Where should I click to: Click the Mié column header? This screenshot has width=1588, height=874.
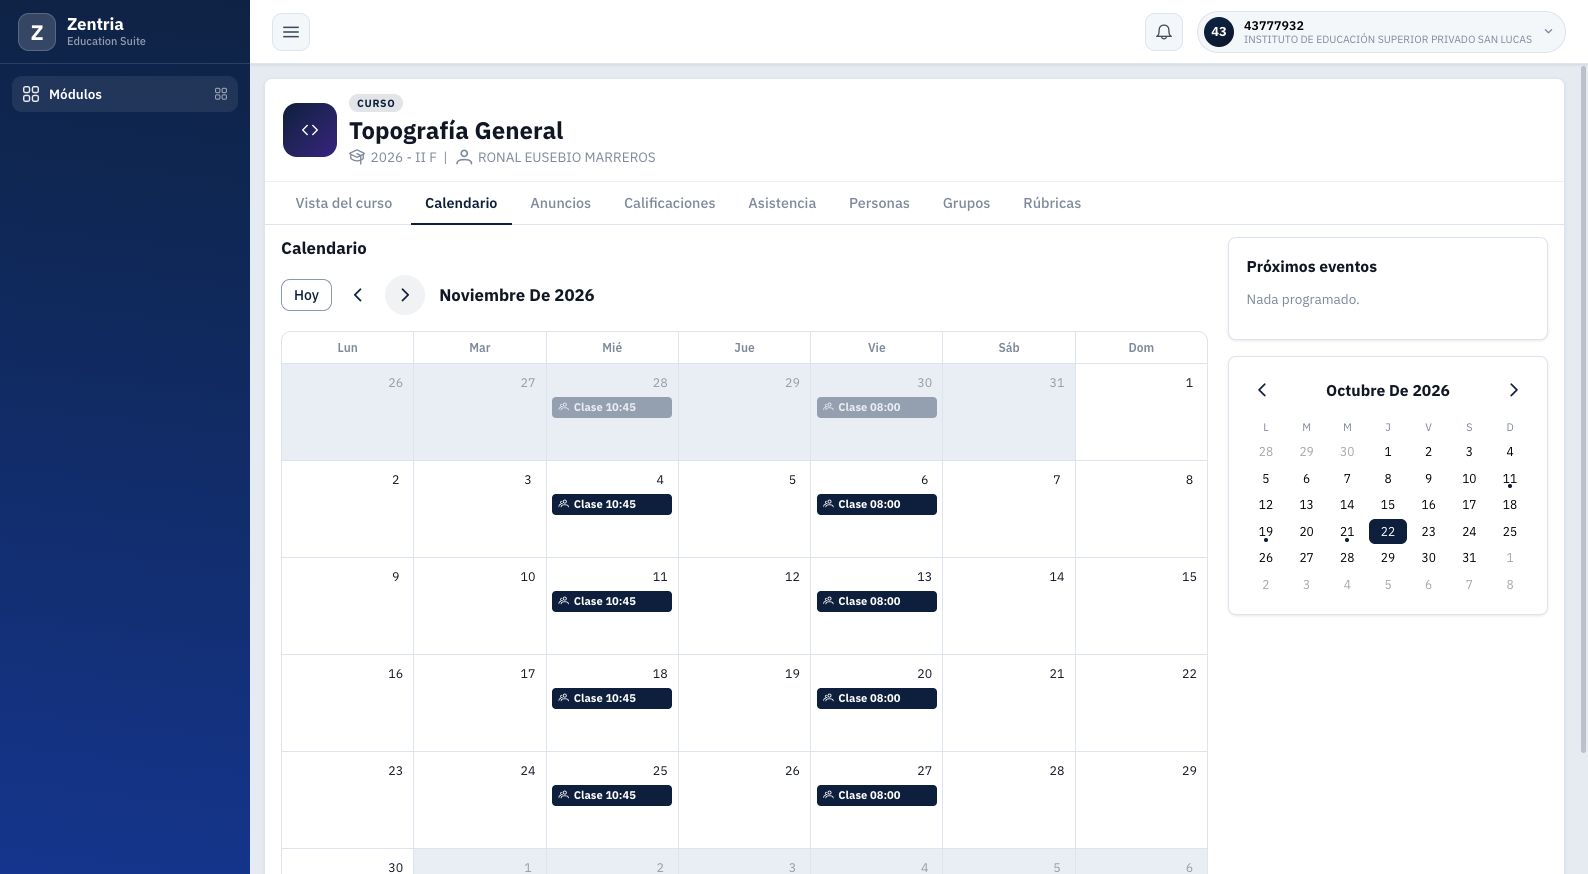click(x=612, y=348)
